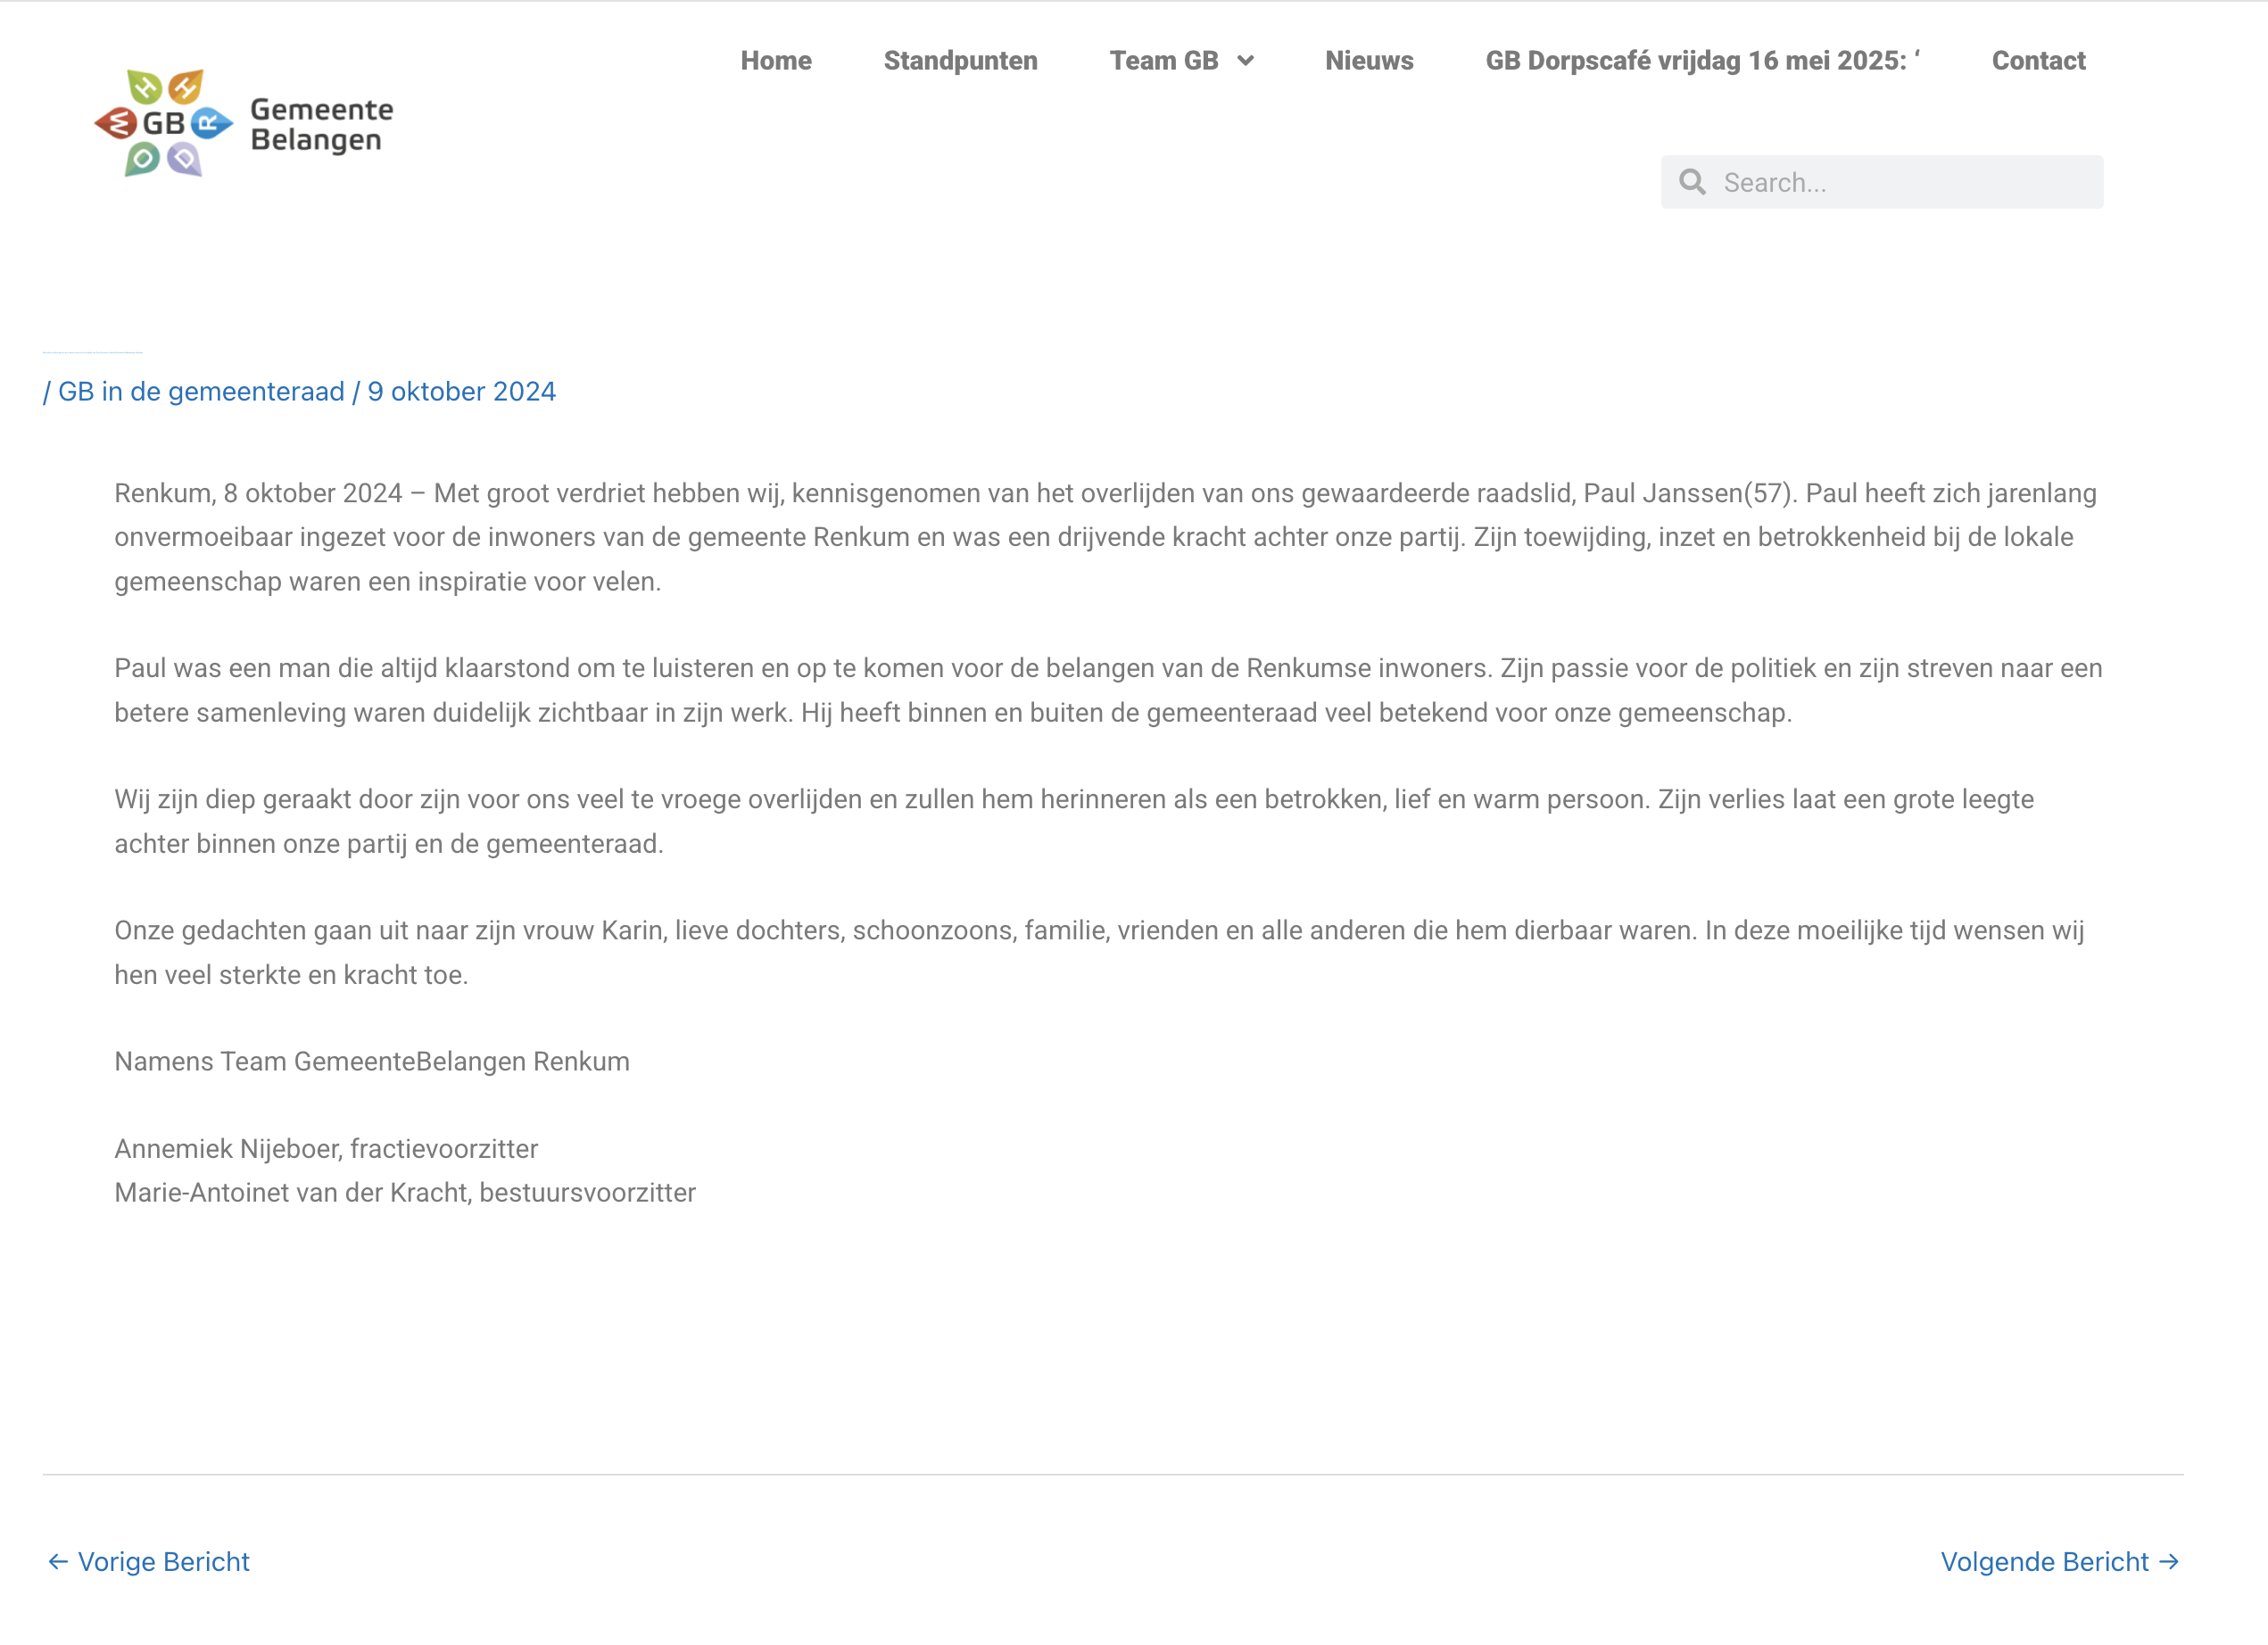Open the GB in de gemeenteraad category
Screen dimensions: 2268x1645
point(201,391)
